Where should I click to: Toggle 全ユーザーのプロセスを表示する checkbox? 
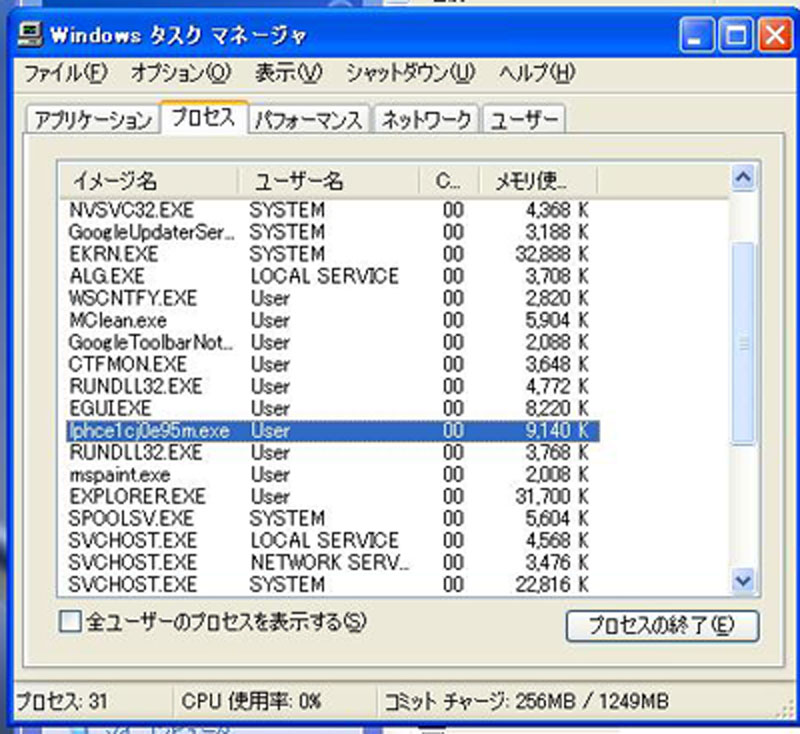pyautogui.click(x=70, y=622)
